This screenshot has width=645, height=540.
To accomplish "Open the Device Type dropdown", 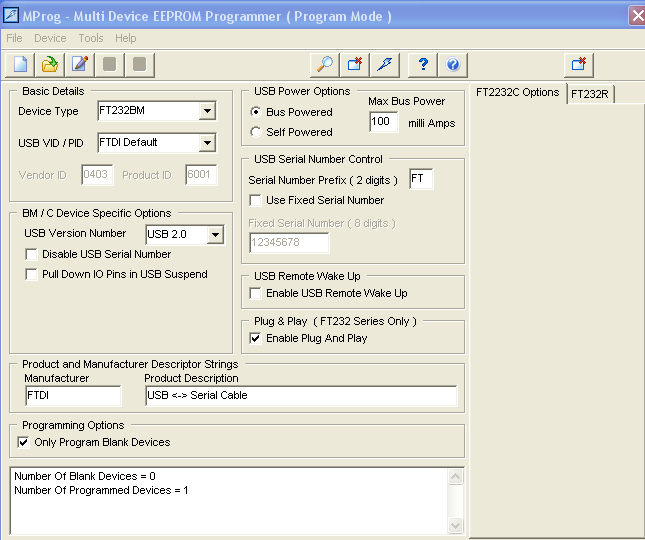I will click(207, 111).
